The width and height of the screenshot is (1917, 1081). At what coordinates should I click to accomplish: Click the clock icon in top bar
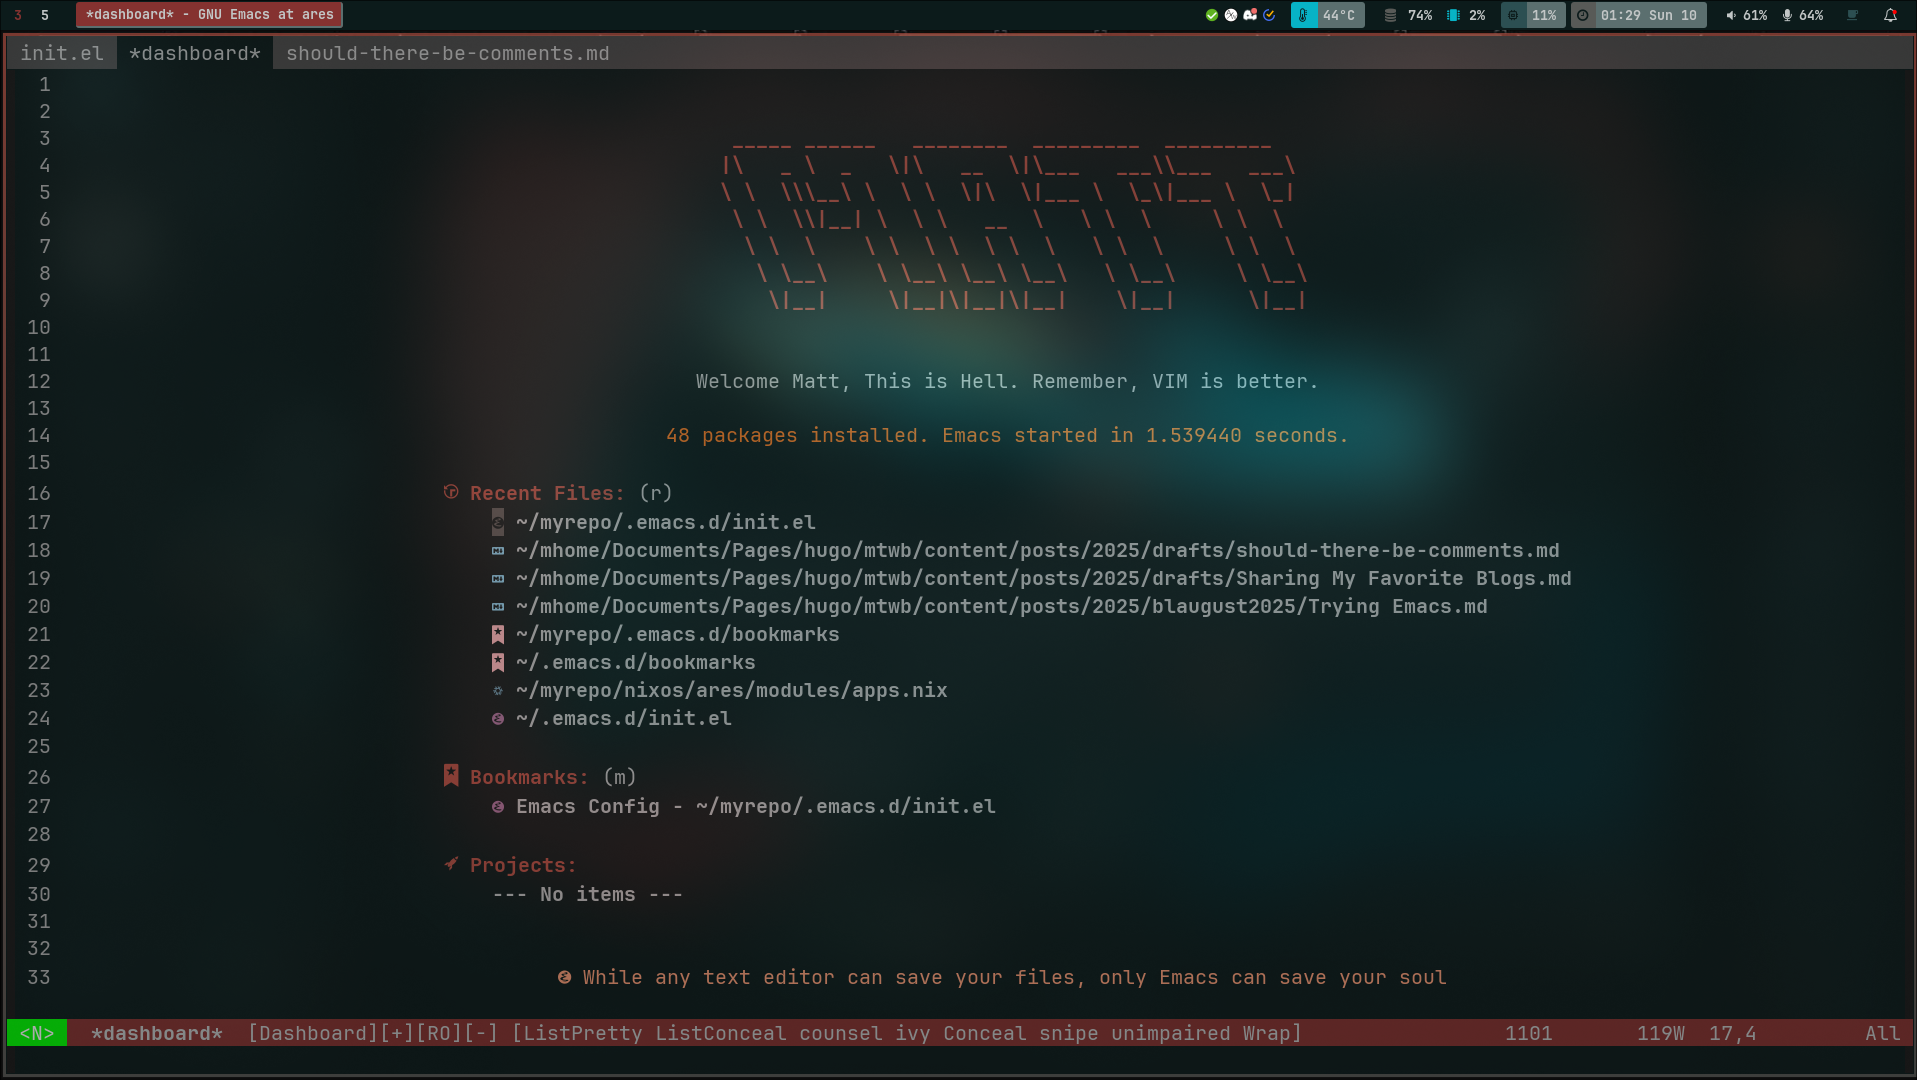[x=1583, y=15]
